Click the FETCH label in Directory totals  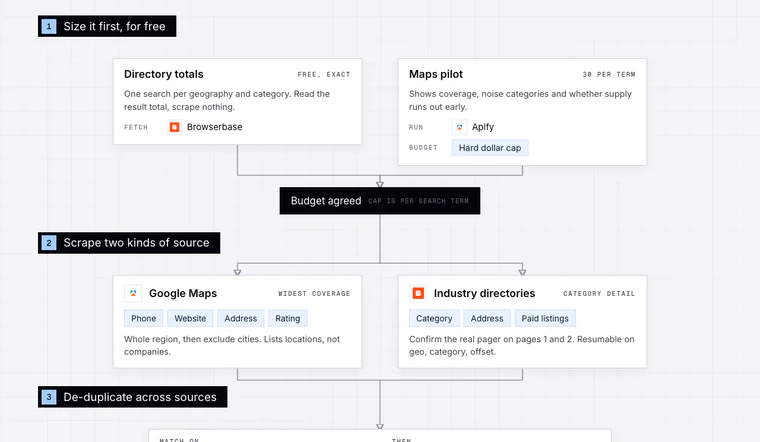tap(136, 127)
